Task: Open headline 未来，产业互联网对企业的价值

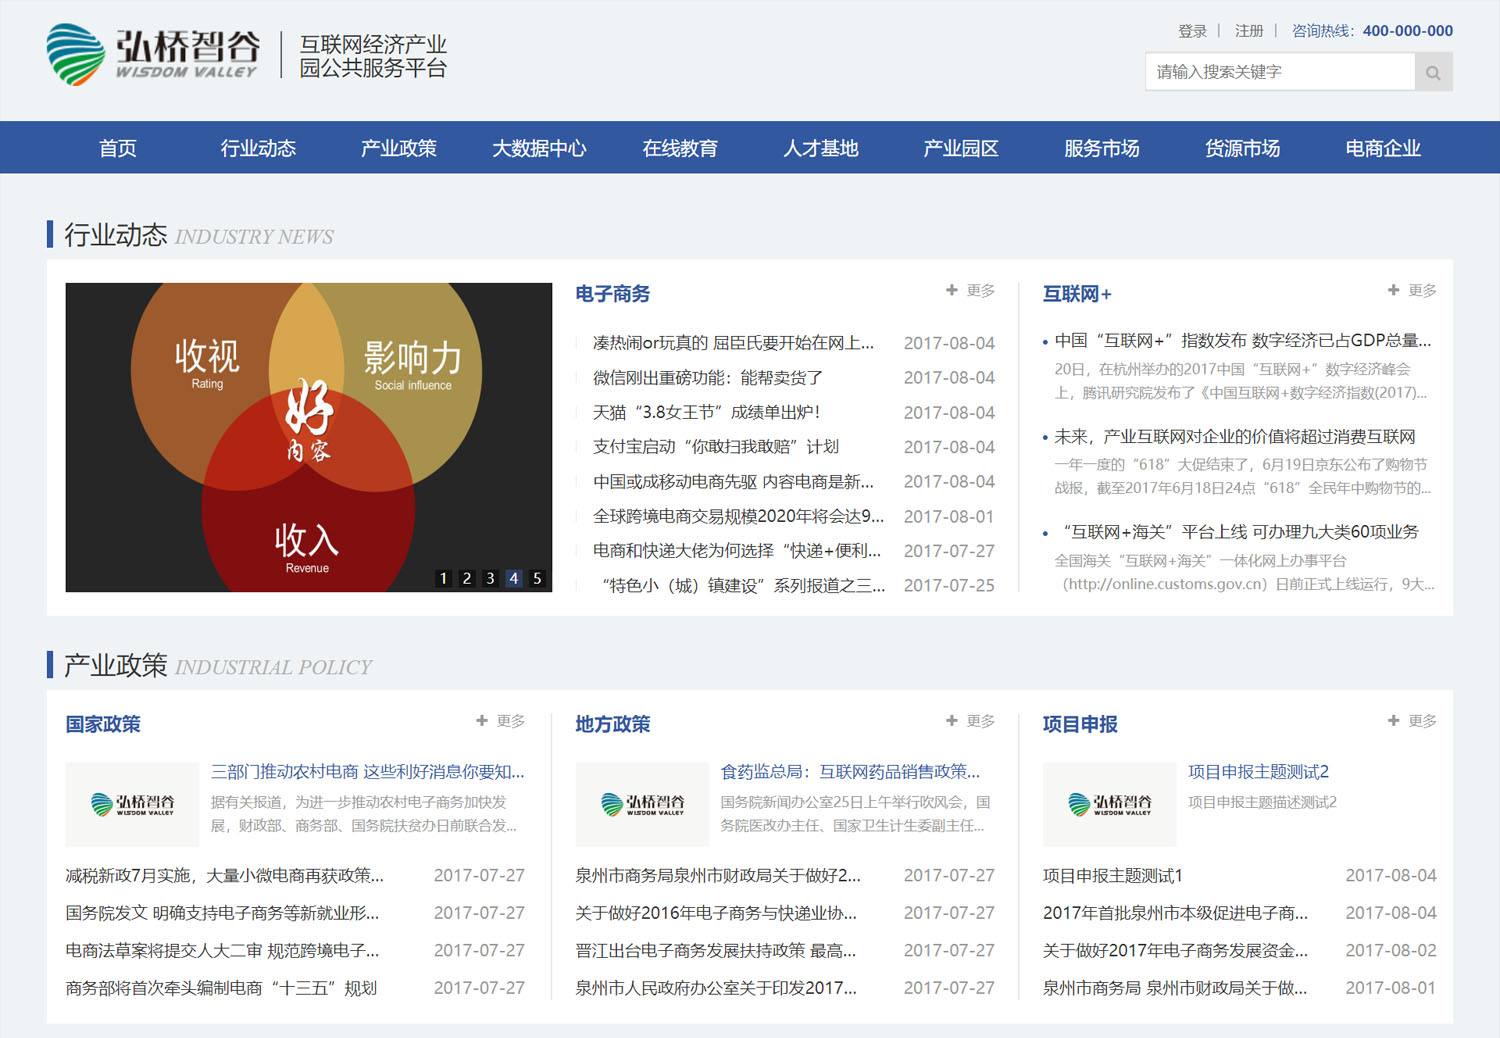Action: point(1235,436)
